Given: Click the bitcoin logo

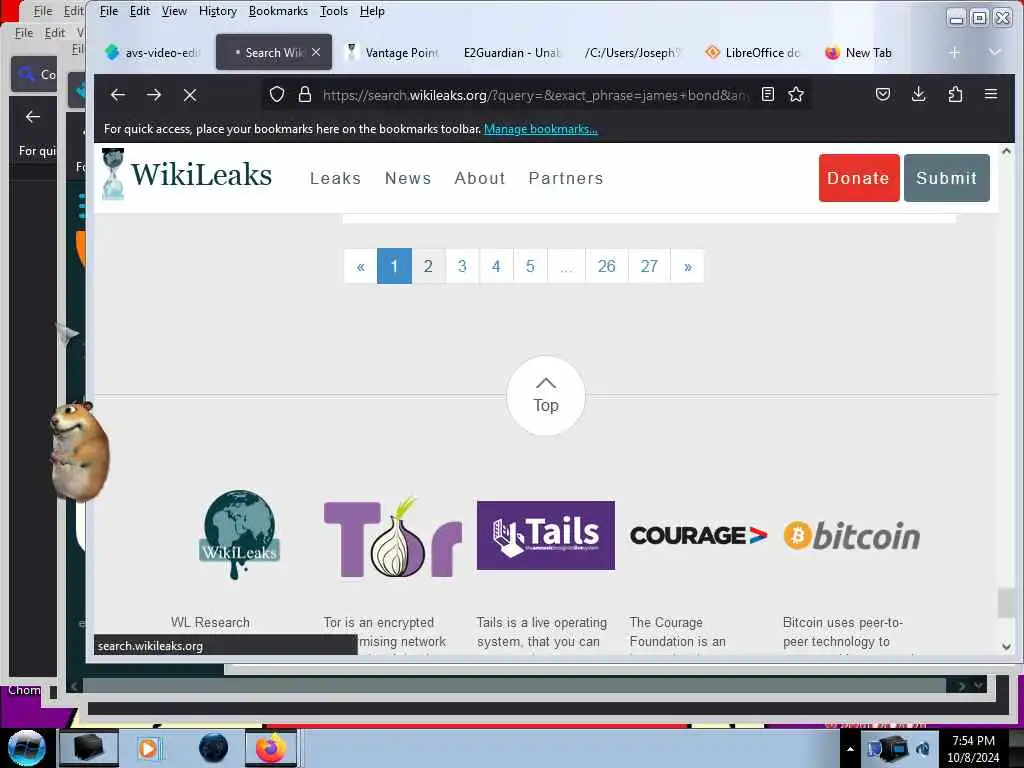Looking at the screenshot, I should (852, 536).
